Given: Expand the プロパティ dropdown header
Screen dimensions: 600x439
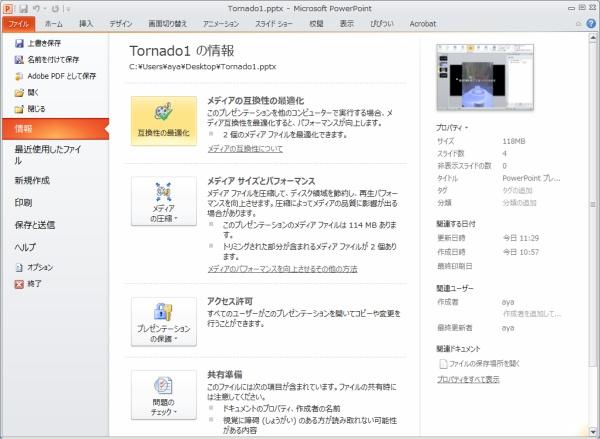Looking at the screenshot, I should pos(452,128).
